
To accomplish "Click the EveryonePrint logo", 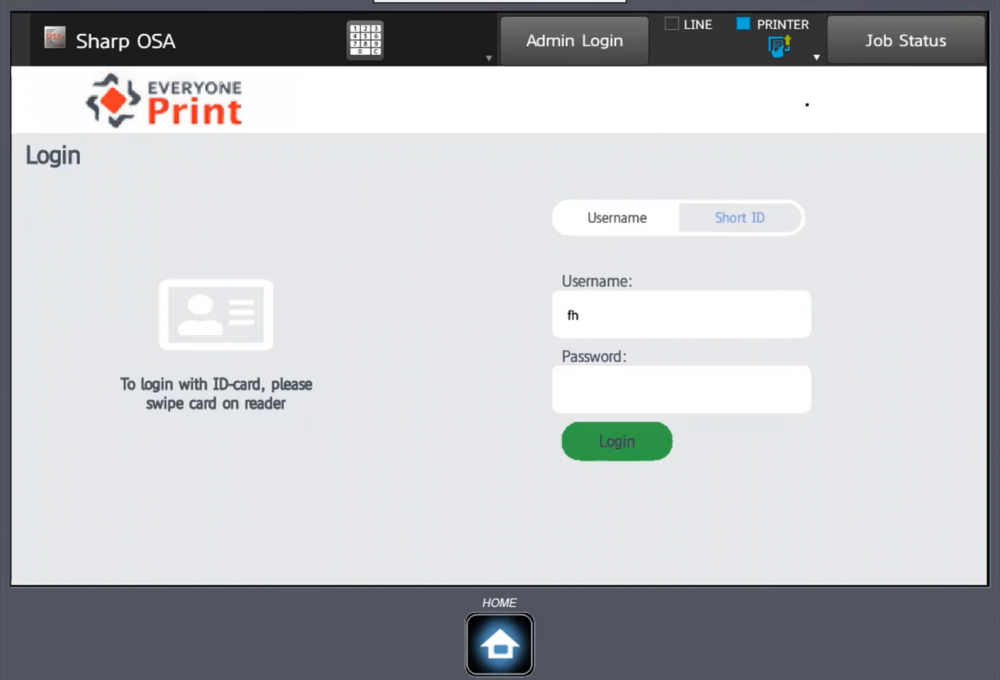I will [x=163, y=99].
